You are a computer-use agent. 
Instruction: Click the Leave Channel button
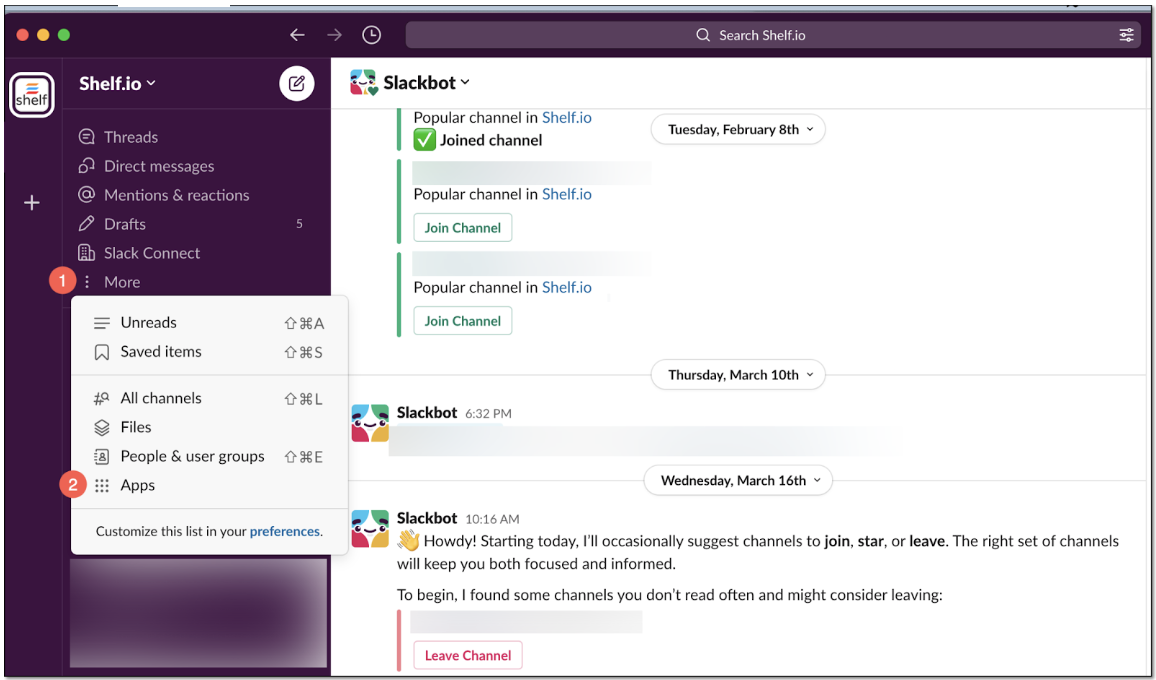pos(468,656)
